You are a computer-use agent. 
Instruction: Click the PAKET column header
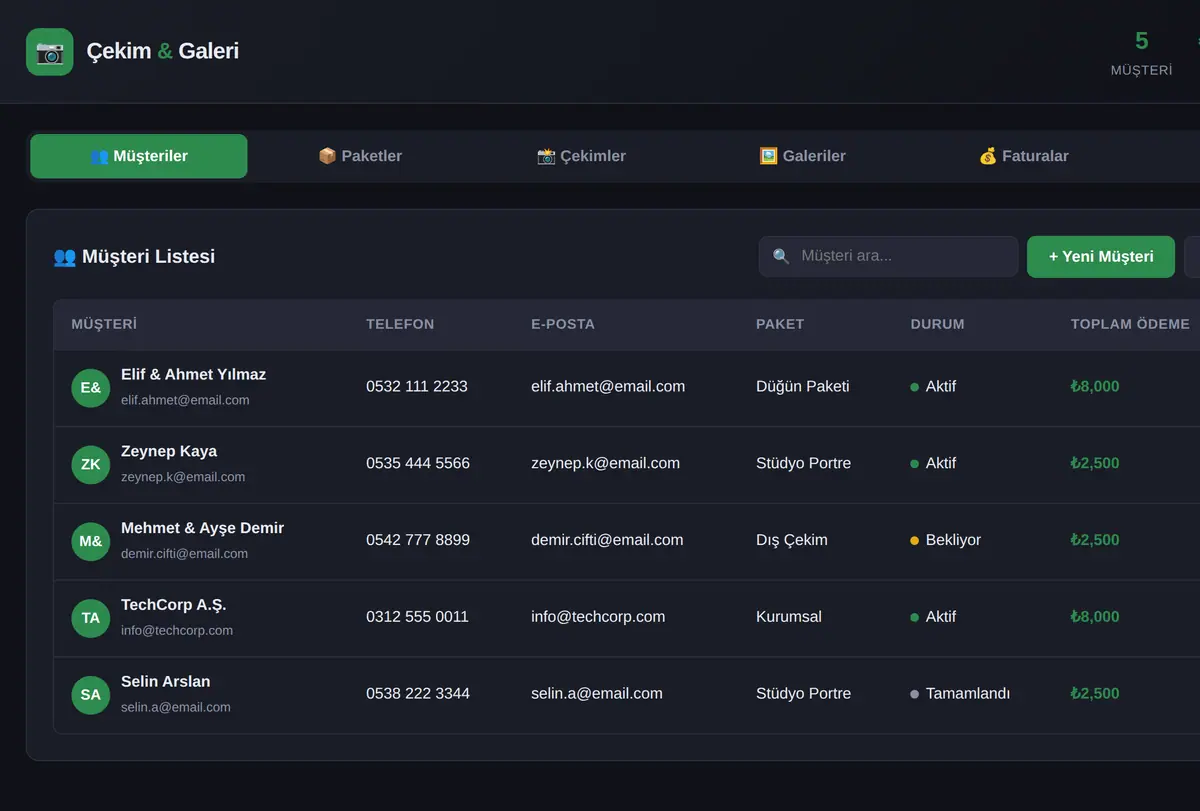tap(780, 324)
